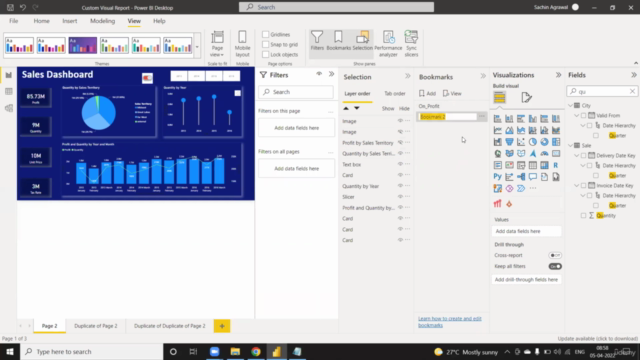Open the Home ribbon tab
The height and width of the screenshot is (360, 640).
[x=41, y=21]
